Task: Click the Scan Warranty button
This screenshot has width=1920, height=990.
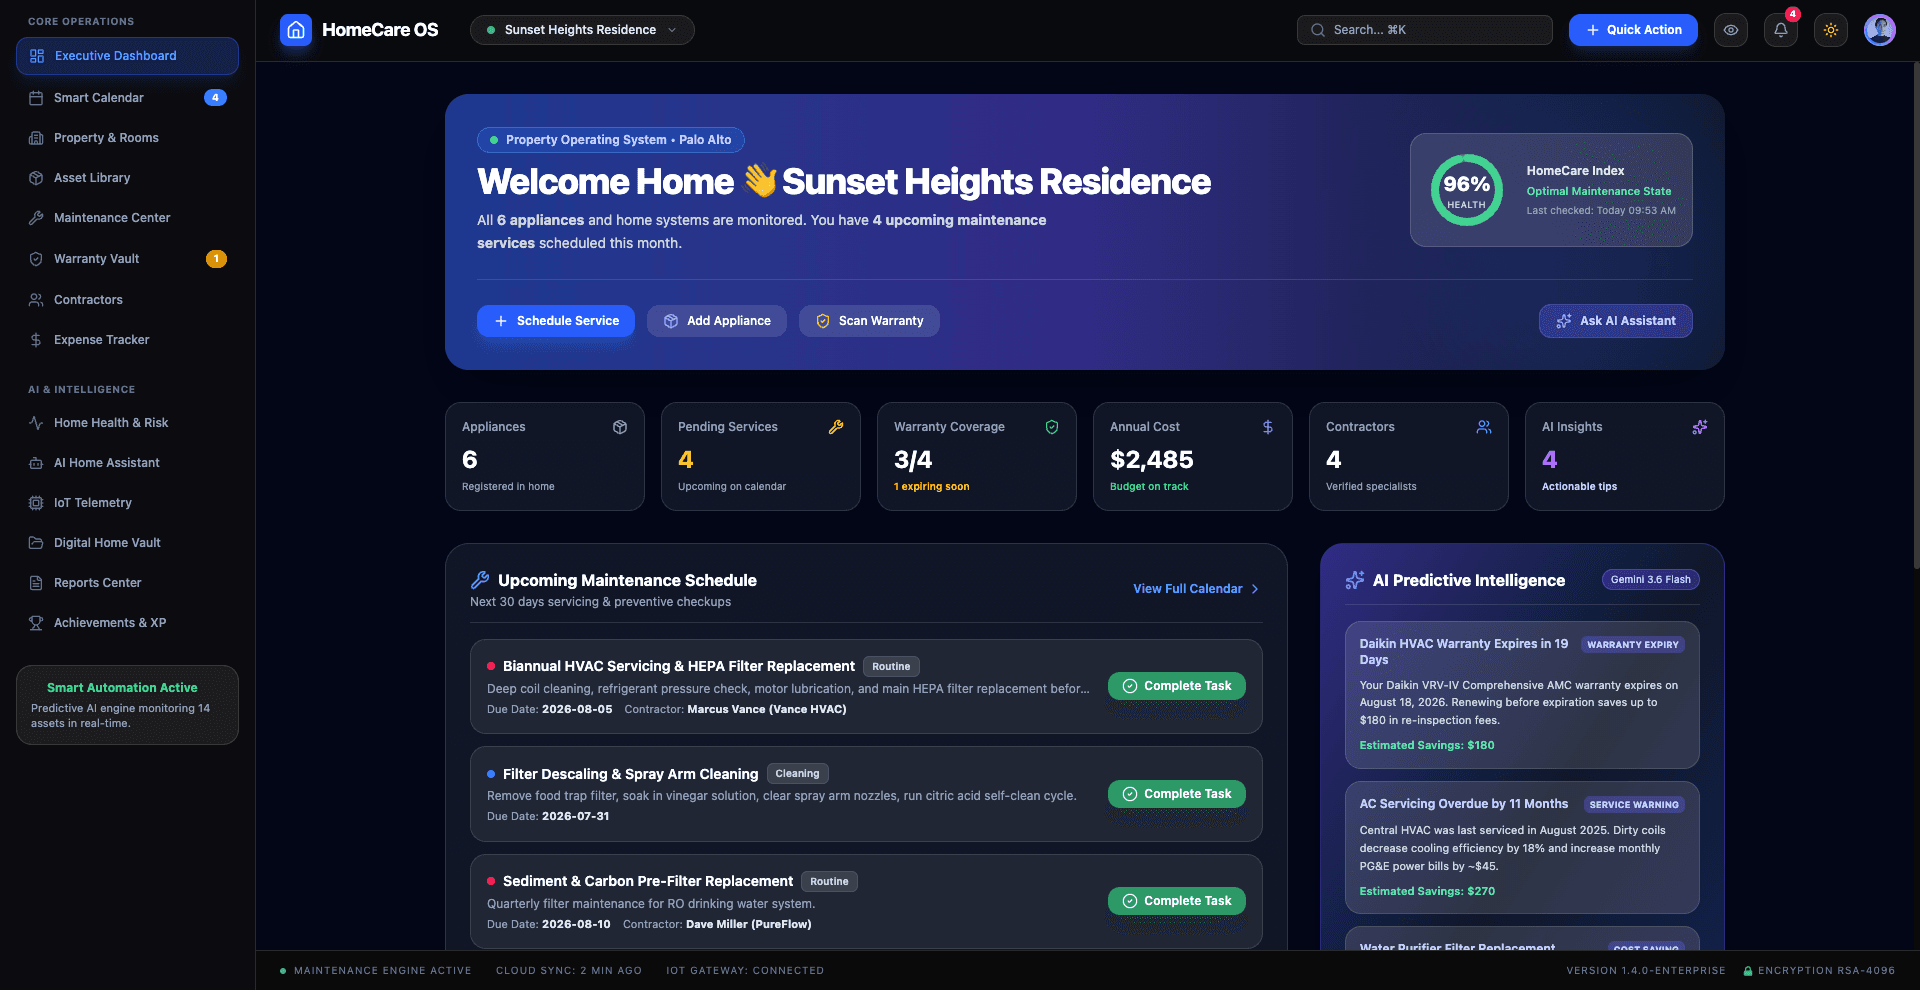Action: coord(869,321)
